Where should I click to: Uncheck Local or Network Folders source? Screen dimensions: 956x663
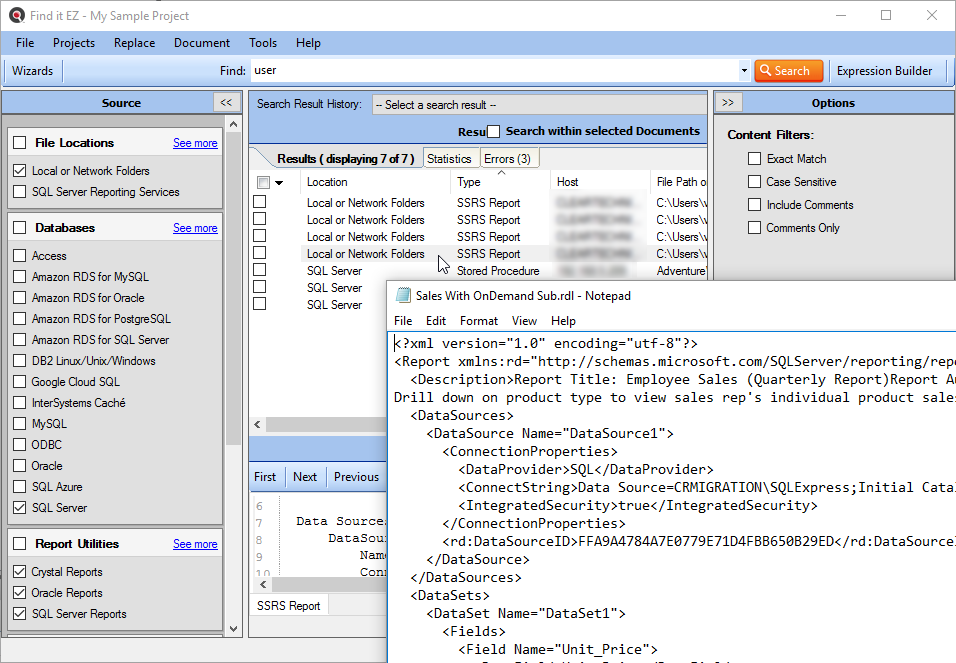[20, 171]
